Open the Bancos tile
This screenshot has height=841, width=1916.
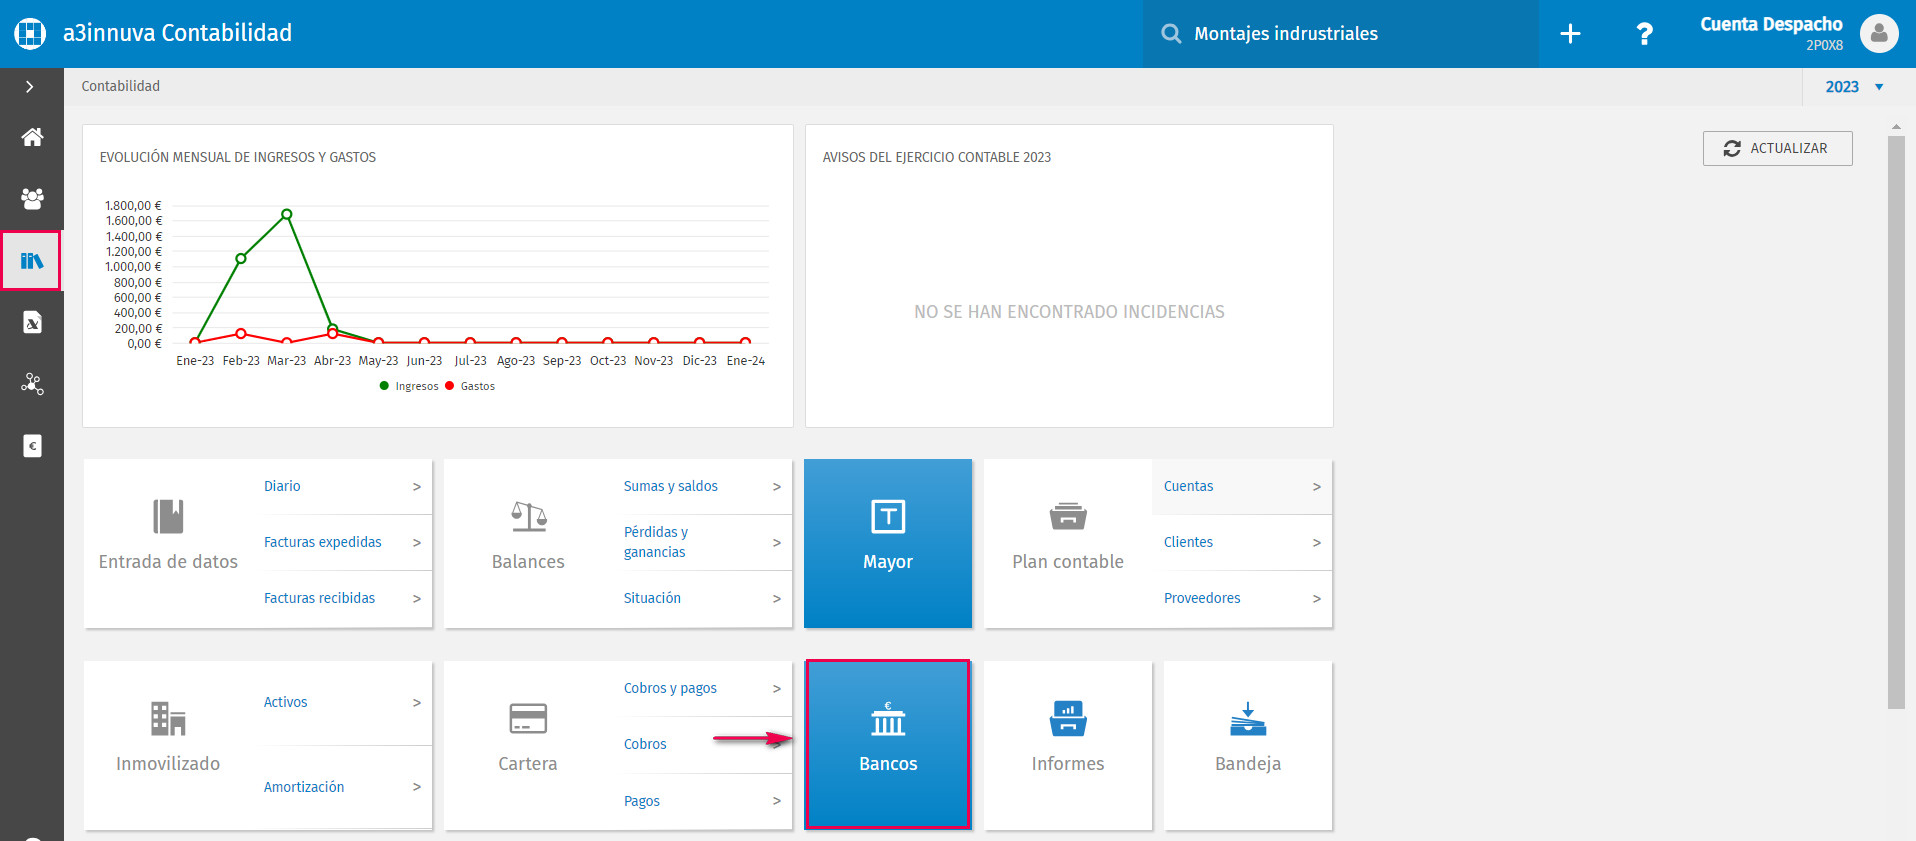[888, 744]
